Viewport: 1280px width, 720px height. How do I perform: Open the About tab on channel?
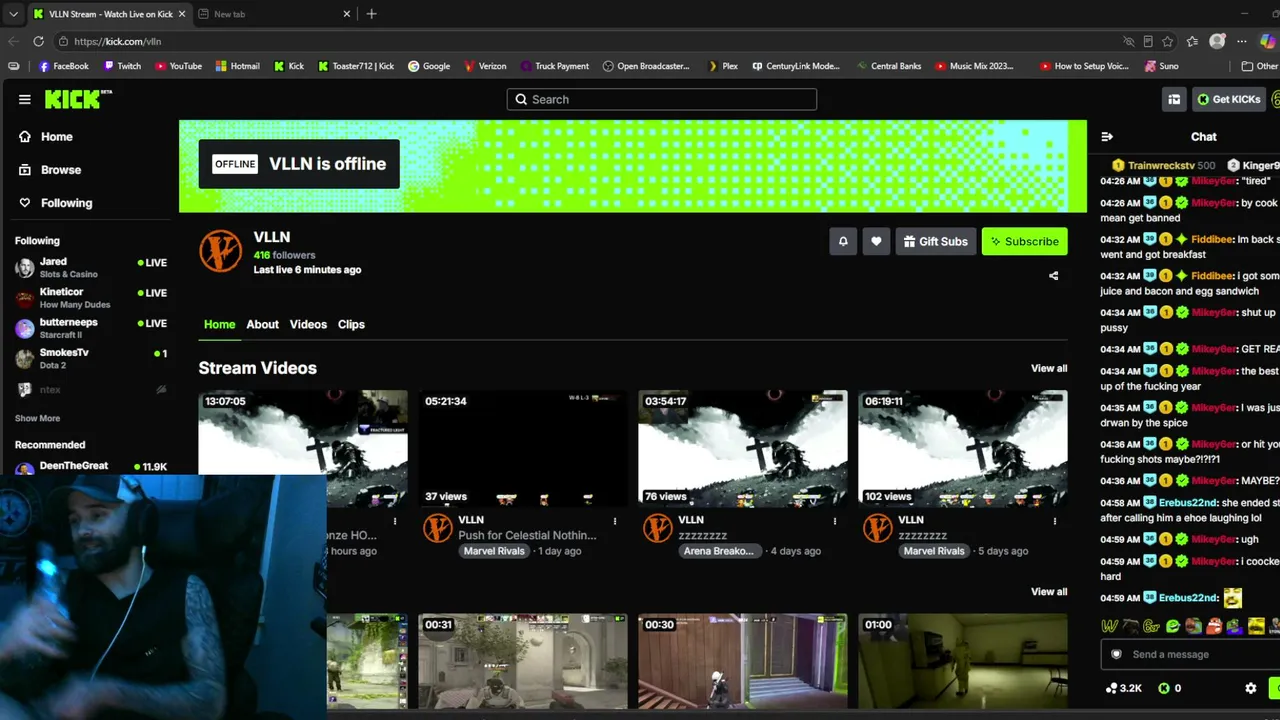pyautogui.click(x=262, y=324)
